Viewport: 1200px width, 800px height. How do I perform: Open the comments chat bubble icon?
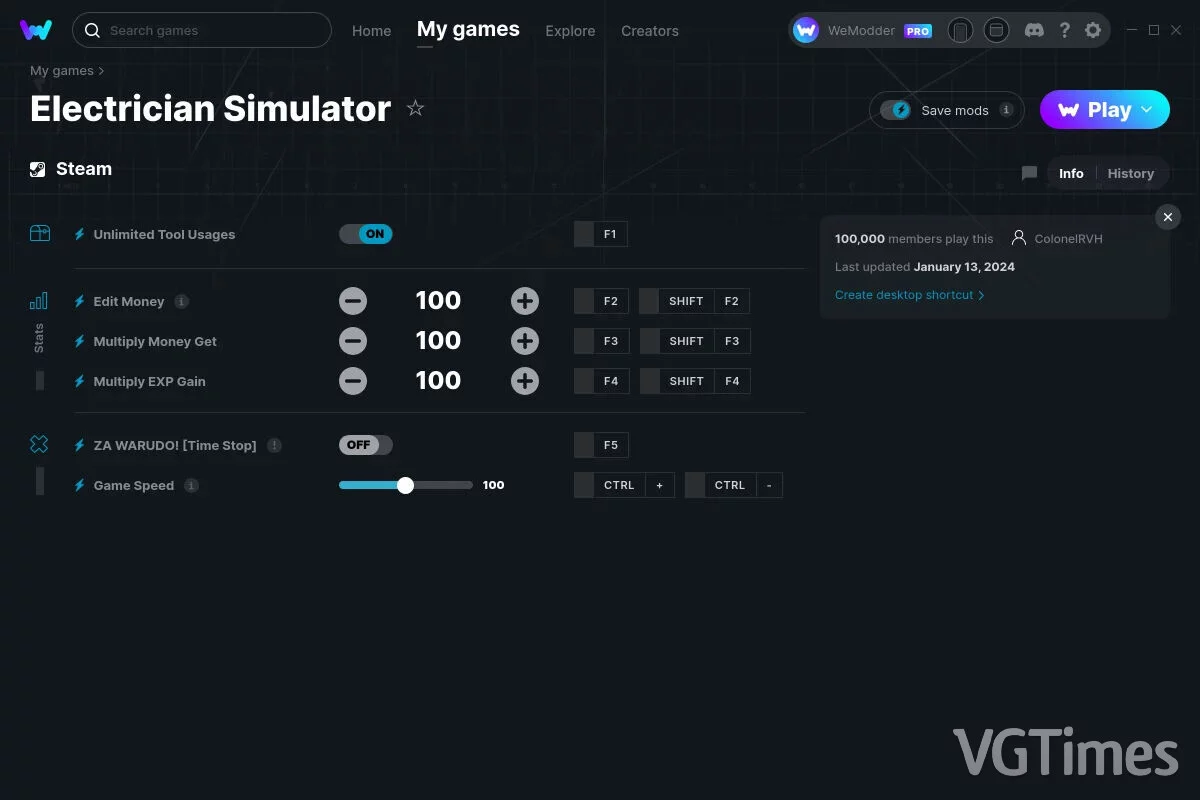tap(1029, 173)
